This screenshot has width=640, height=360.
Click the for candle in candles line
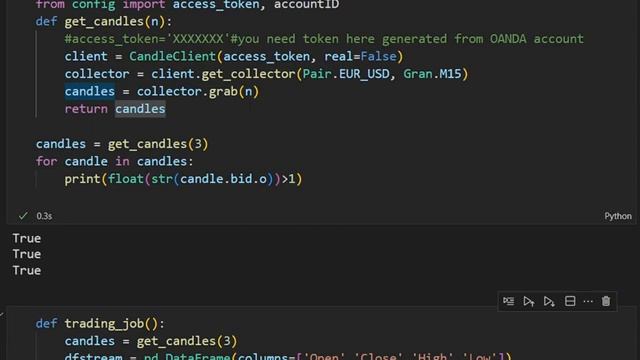coord(114,162)
